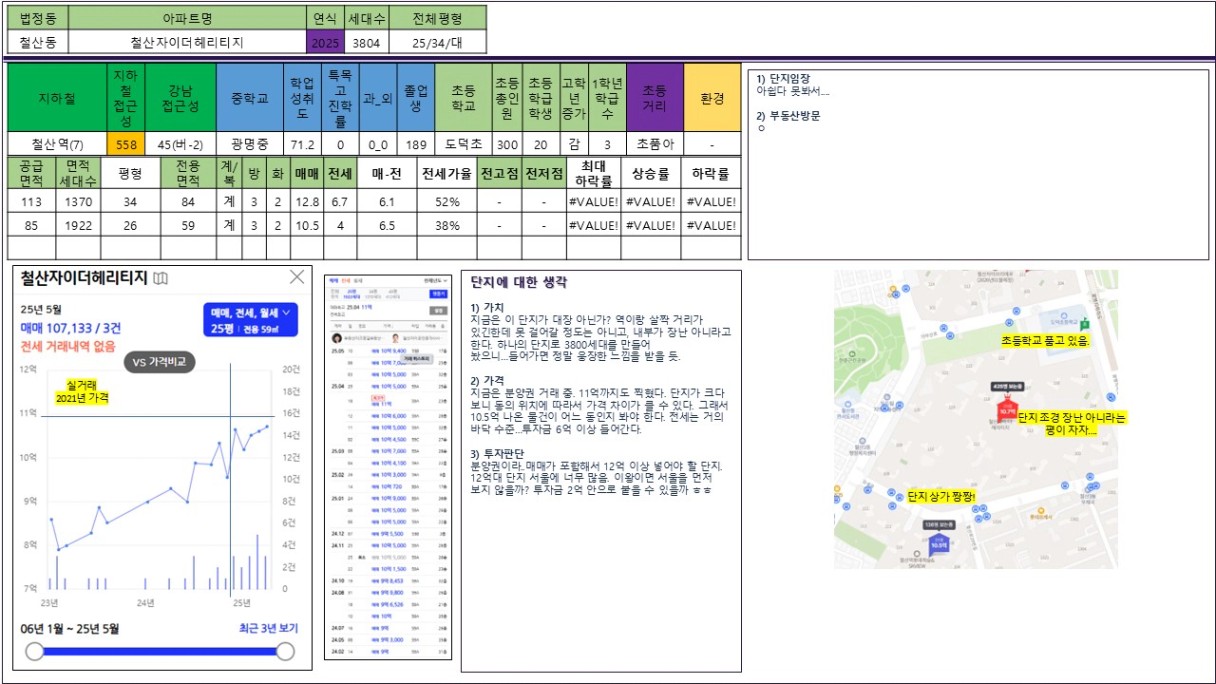Select the orange 558 access cell

point(126,144)
